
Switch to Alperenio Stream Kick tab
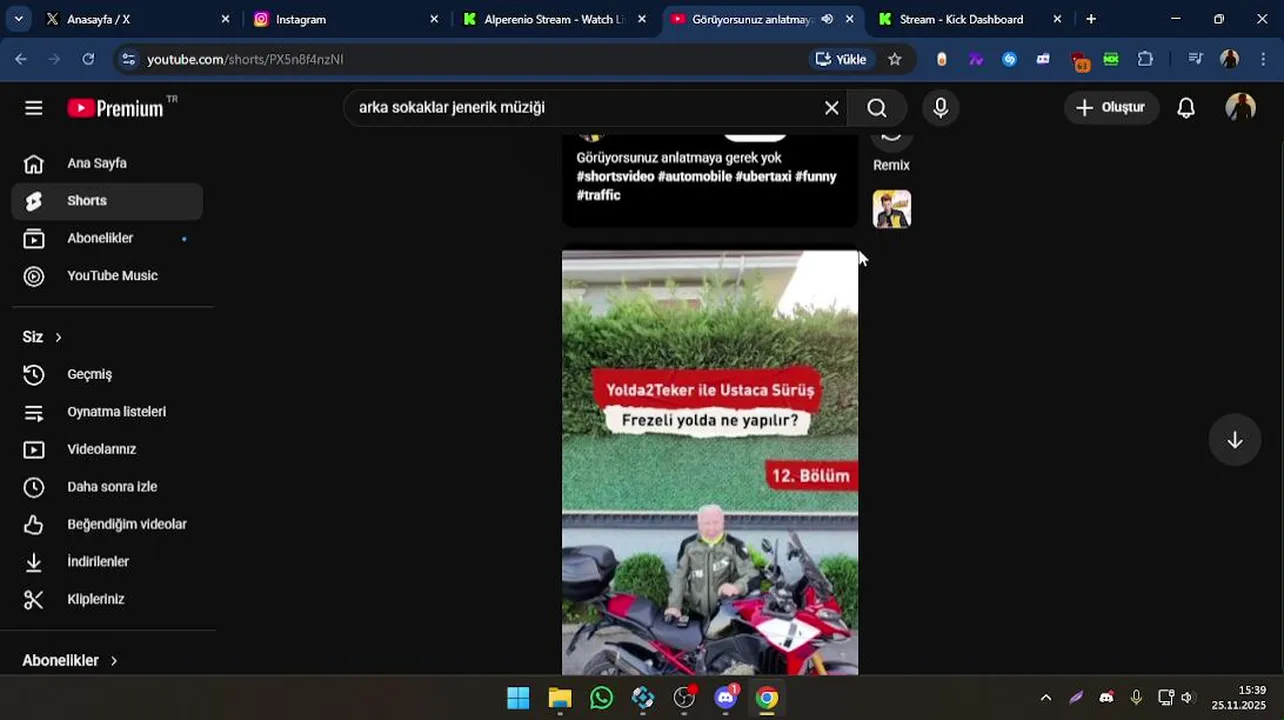555,19
